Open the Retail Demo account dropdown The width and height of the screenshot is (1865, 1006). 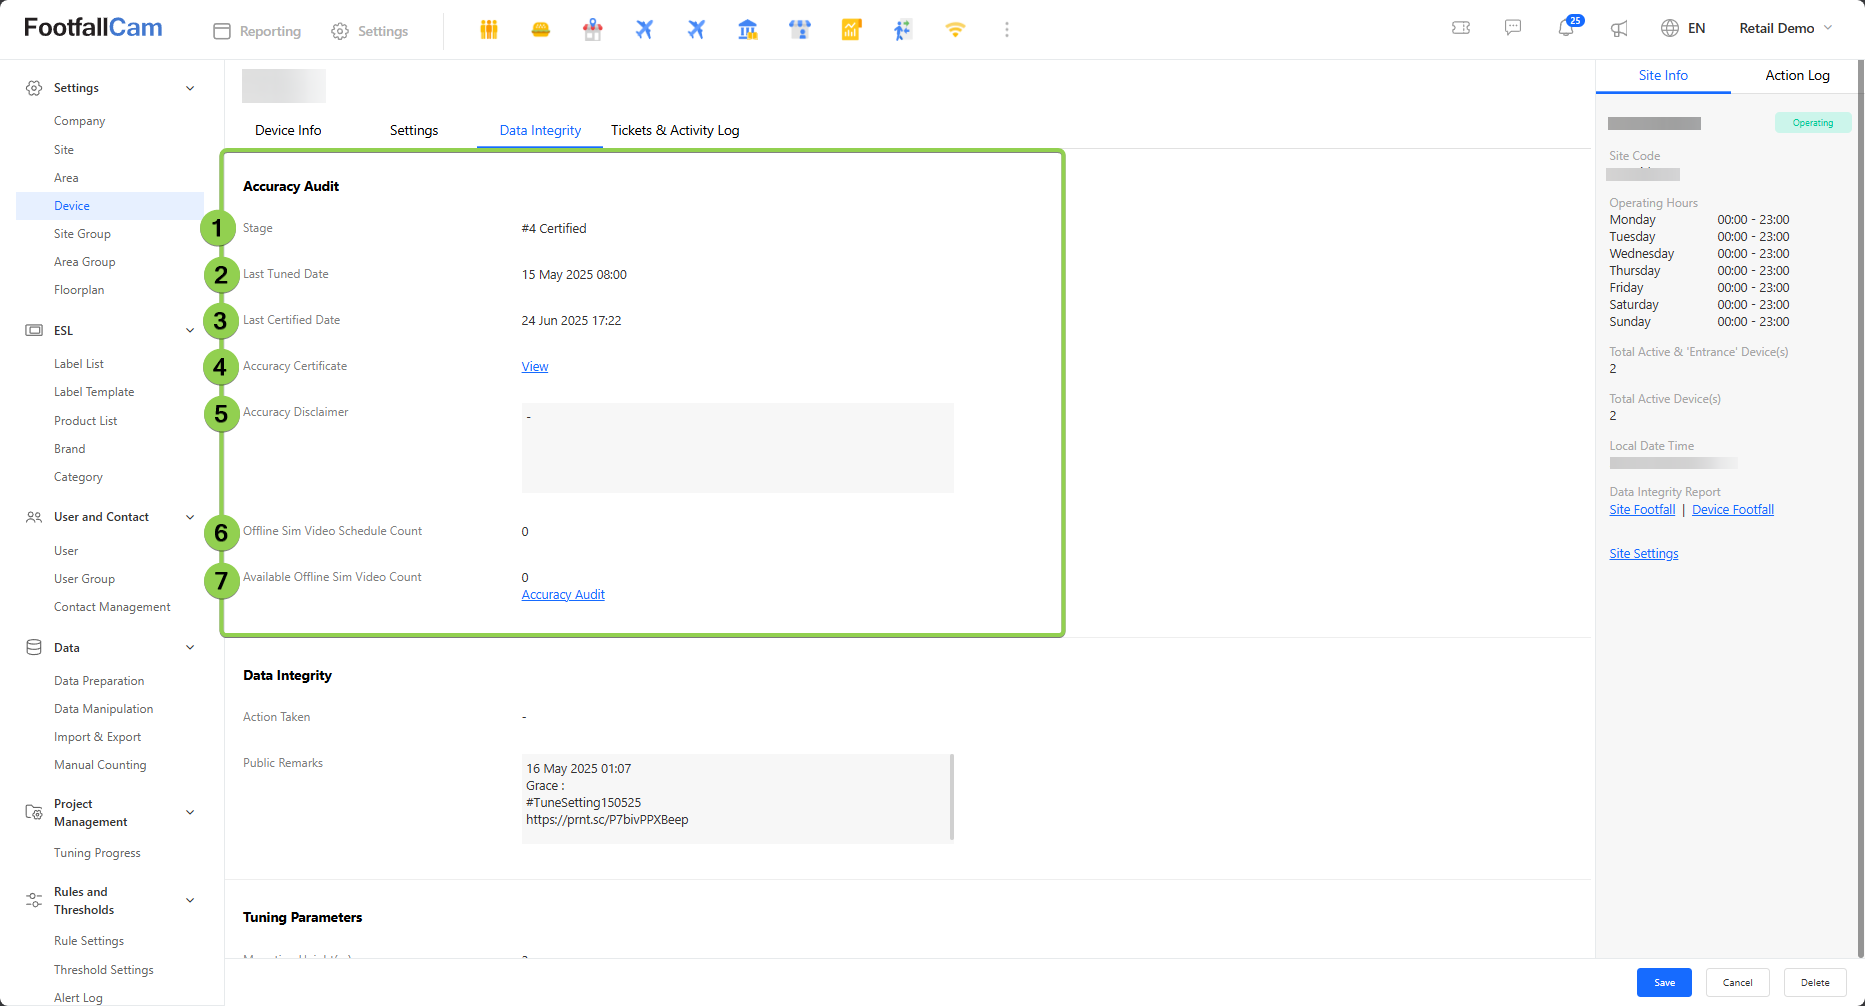pyautogui.click(x=1785, y=28)
